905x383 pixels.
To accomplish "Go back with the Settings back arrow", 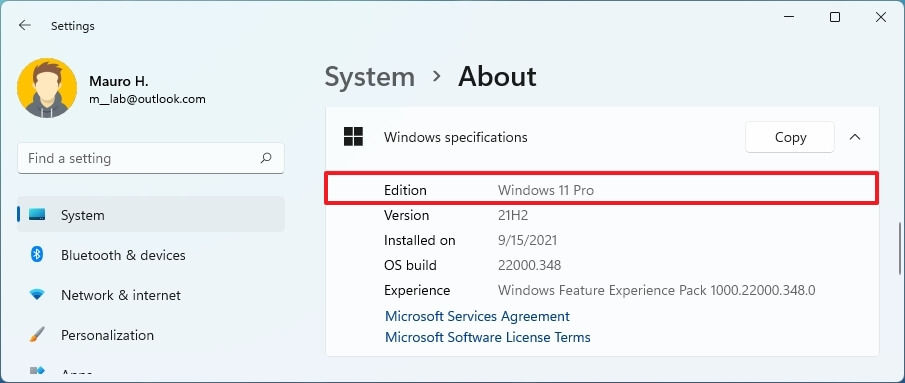I will pos(24,25).
